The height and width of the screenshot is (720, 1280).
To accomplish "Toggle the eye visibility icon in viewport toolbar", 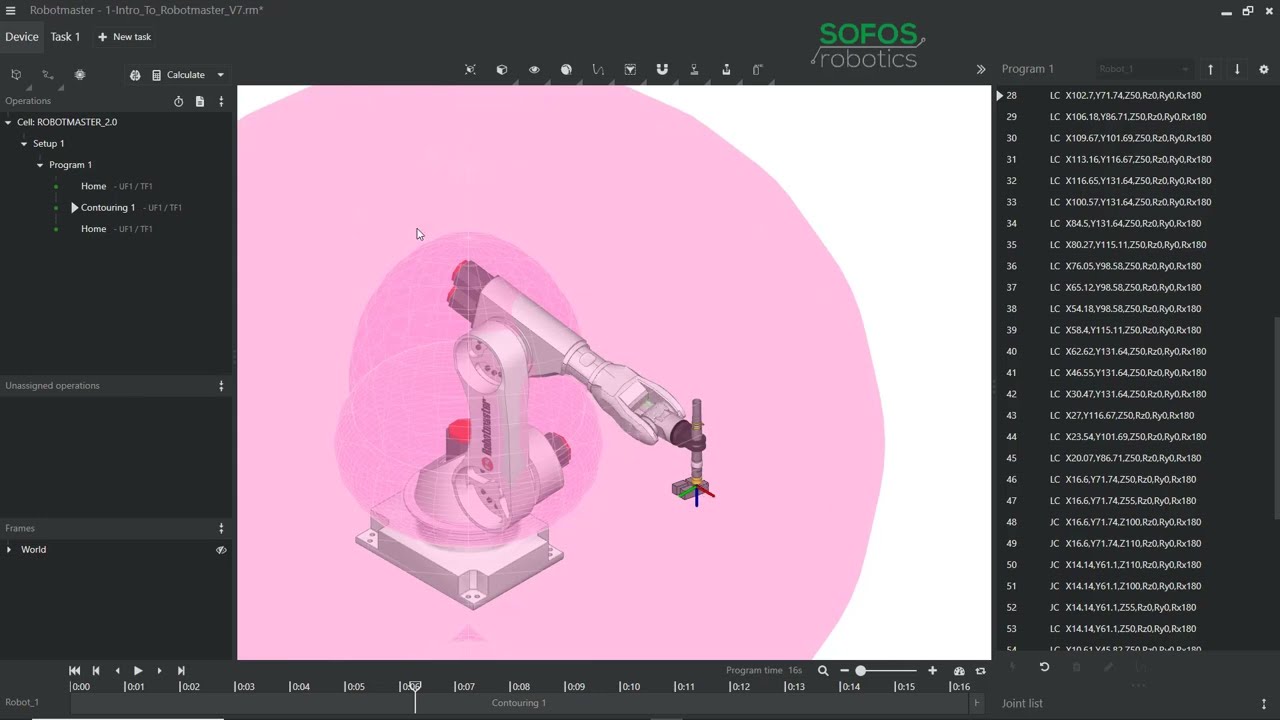I will point(534,70).
